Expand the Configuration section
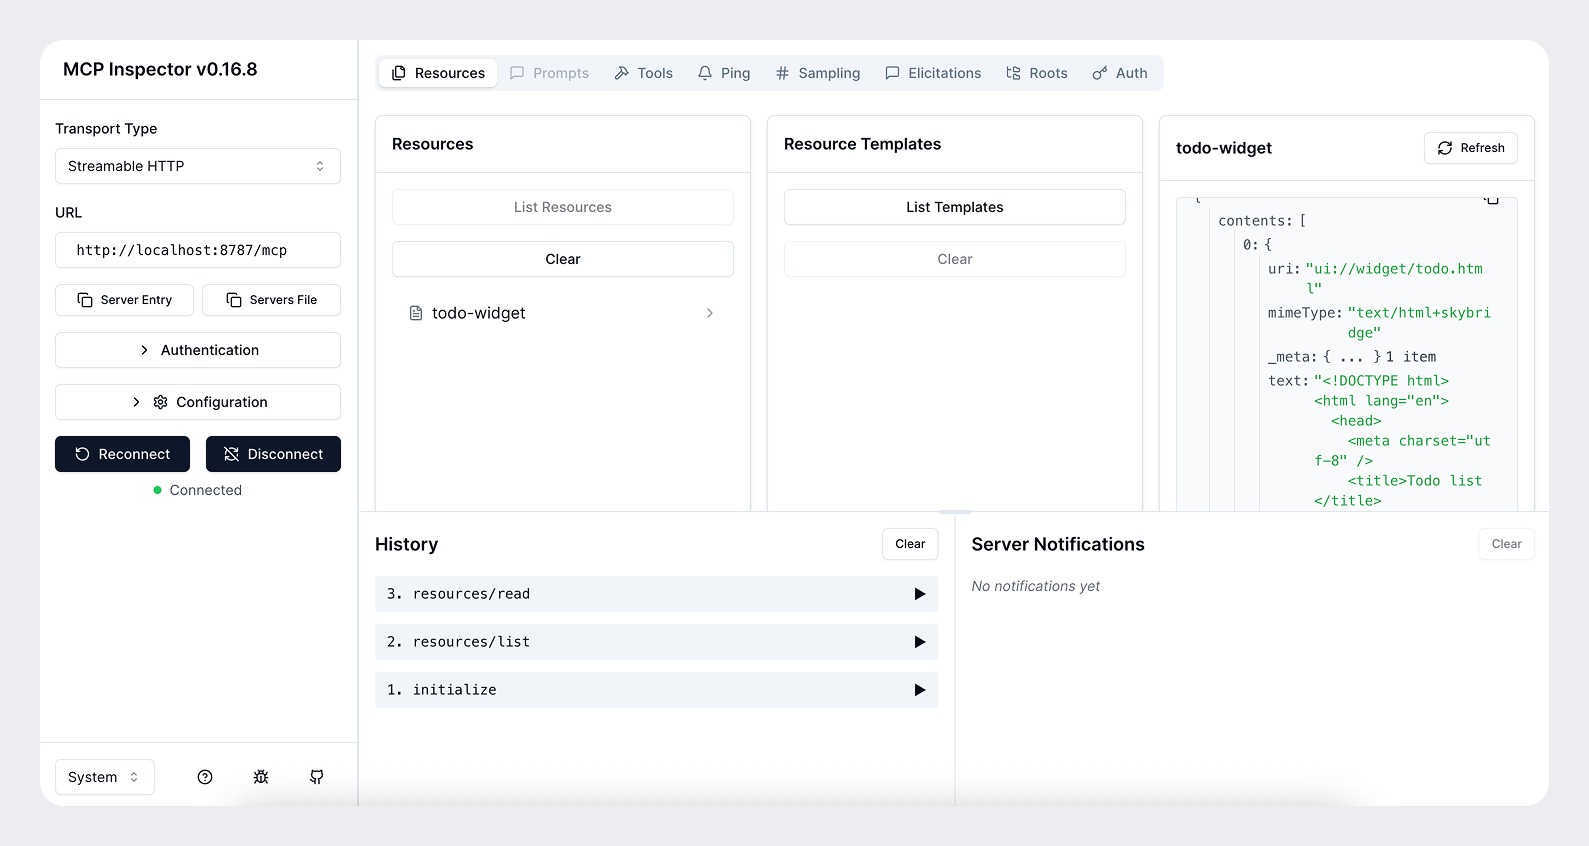Viewport: 1589px width, 846px height. click(198, 402)
